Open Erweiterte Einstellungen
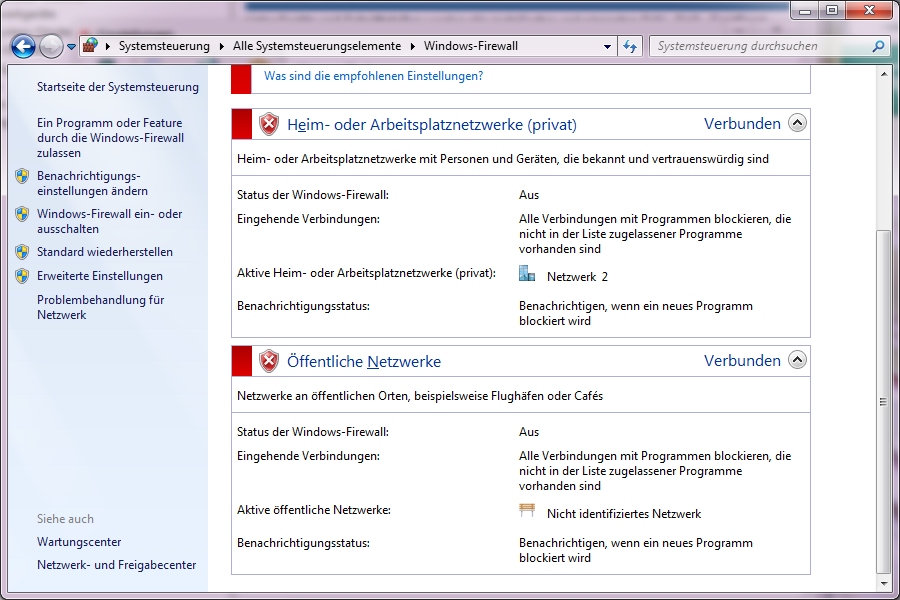This screenshot has width=900, height=600. pos(100,276)
